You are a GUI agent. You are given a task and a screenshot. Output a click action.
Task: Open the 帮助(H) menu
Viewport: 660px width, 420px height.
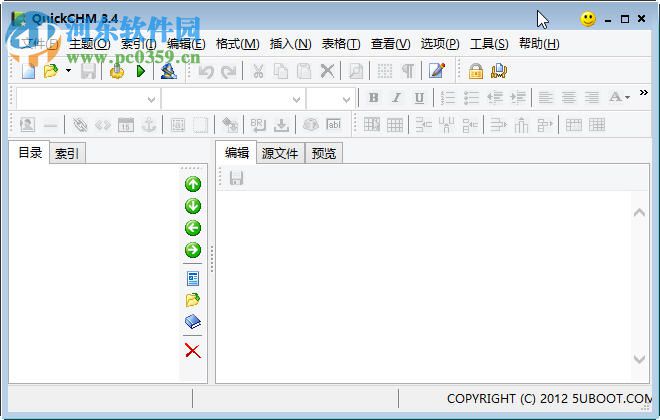[539, 44]
